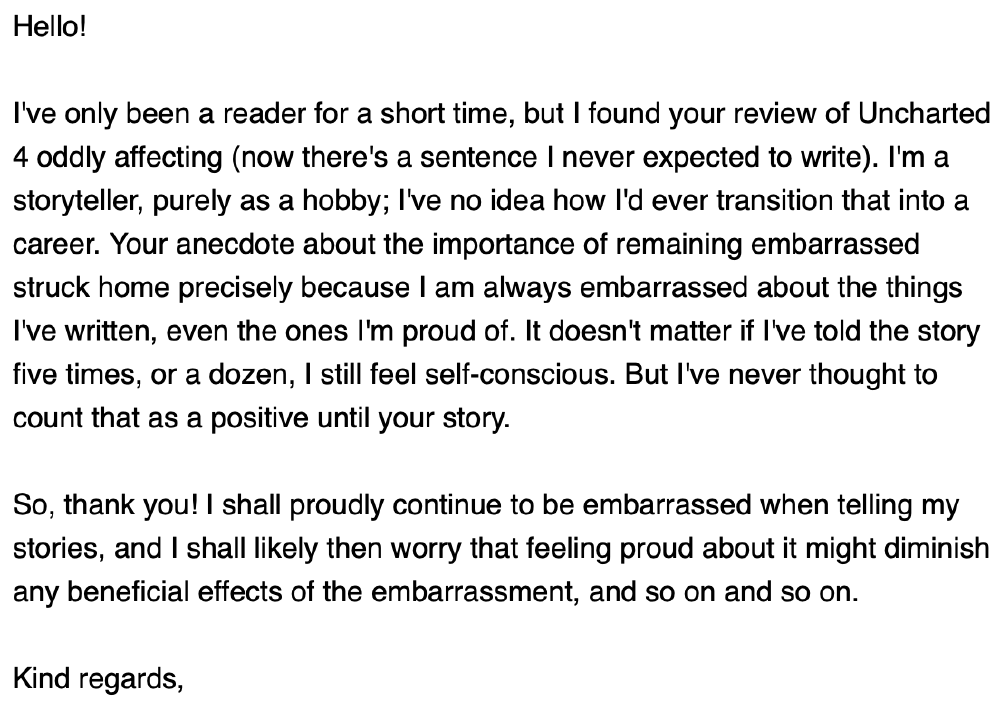Click the "Kind regards," sign-off
The width and height of the screenshot is (1000, 710).
pyautogui.click(x=98, y=679)
